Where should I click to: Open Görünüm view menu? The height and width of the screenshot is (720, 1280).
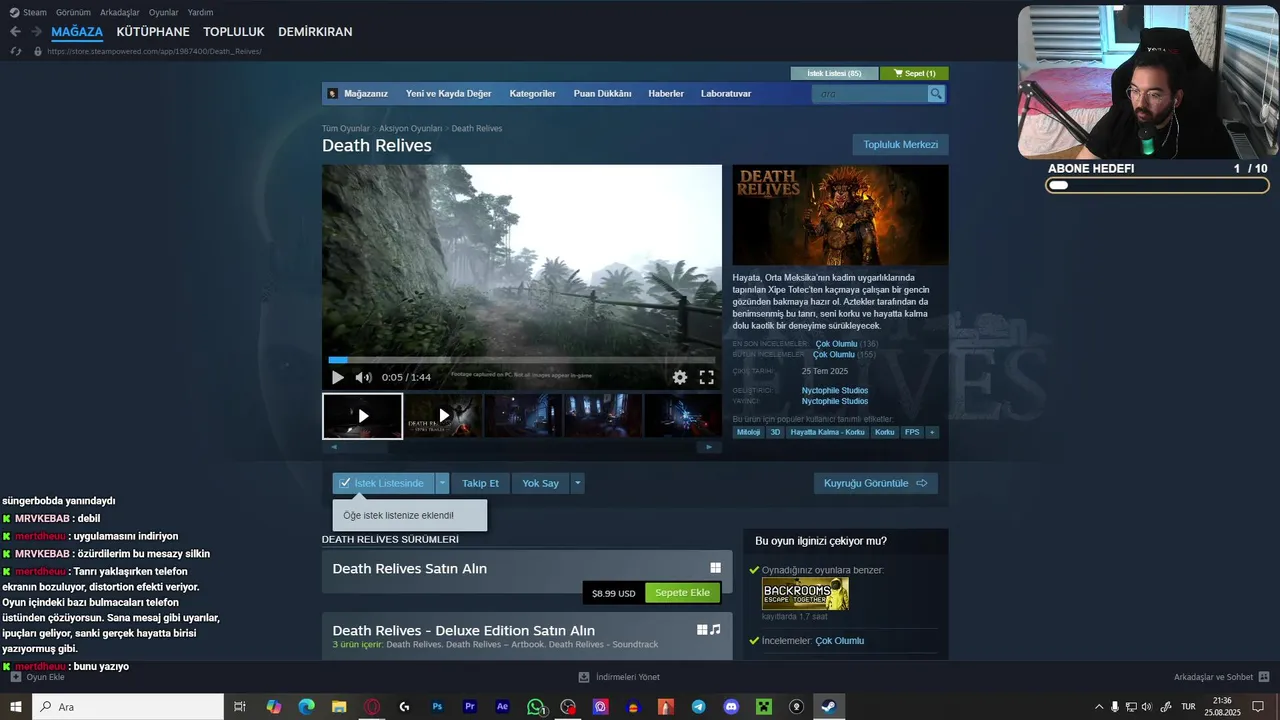[73, 12]
